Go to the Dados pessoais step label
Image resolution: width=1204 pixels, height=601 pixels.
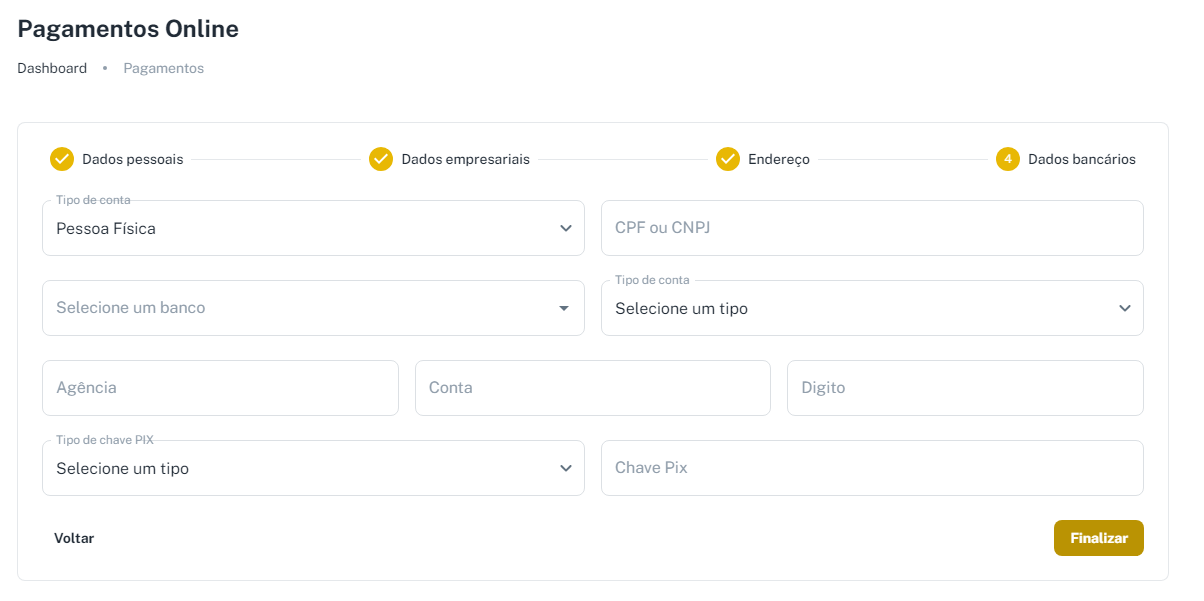[133, 159]
